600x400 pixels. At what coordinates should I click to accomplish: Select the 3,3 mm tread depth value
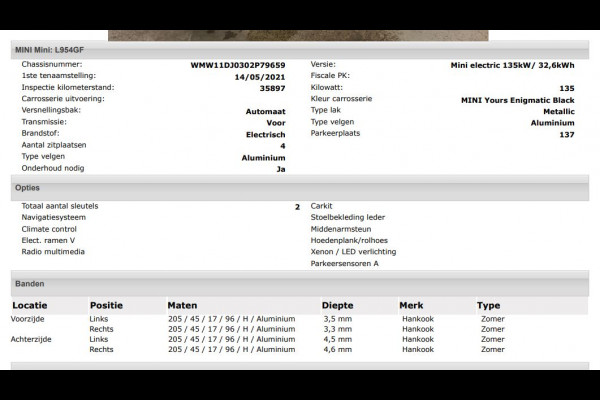click(337, 318)
